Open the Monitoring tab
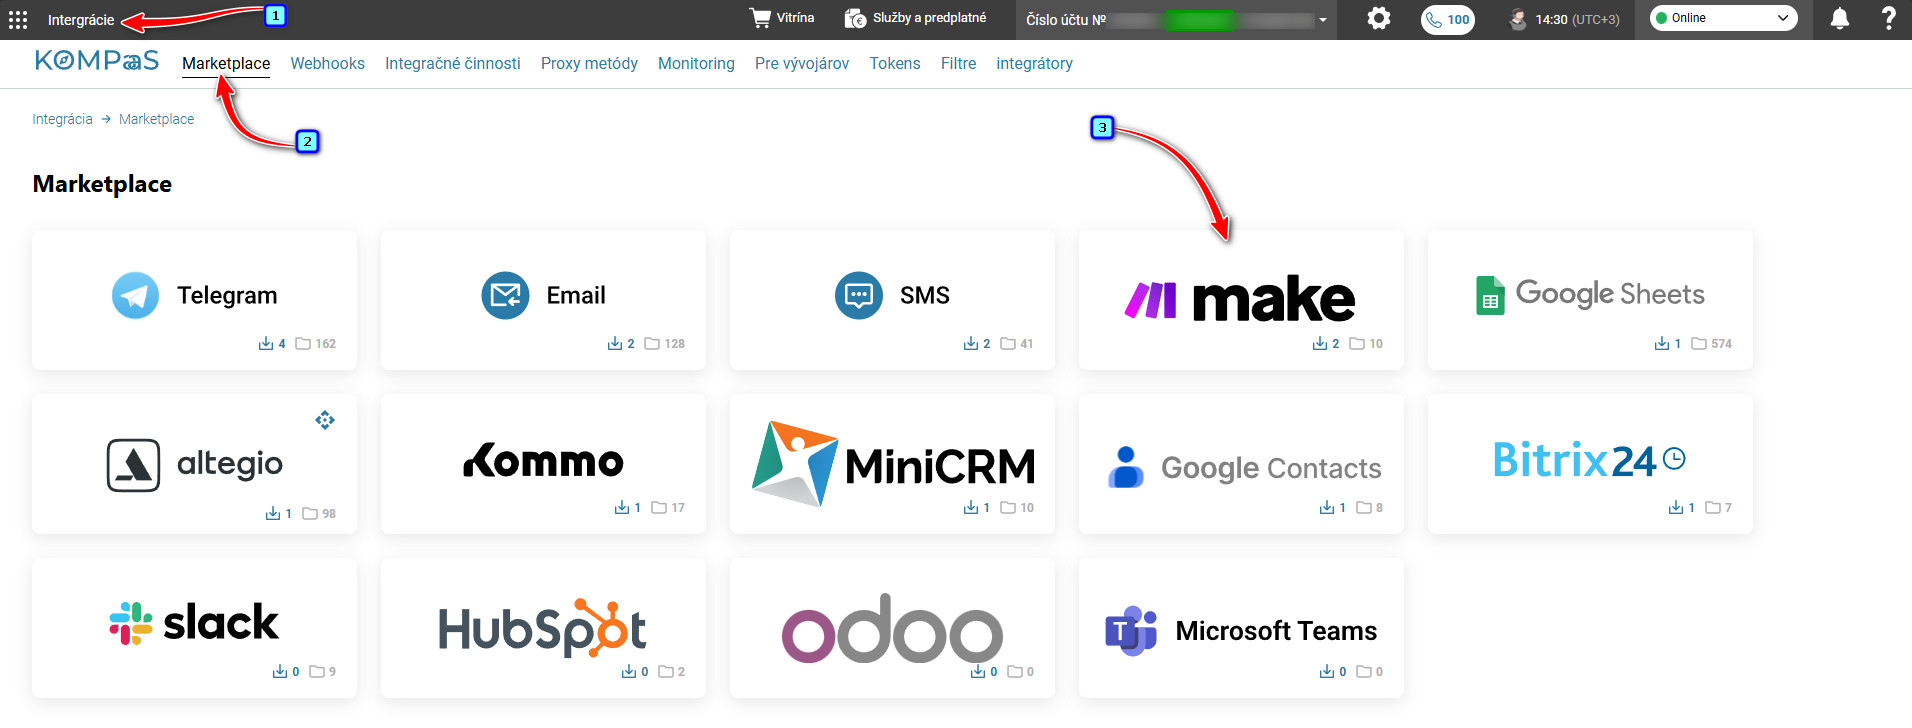The height and width of the screenshot is (728, 1912). click(696, 63)
